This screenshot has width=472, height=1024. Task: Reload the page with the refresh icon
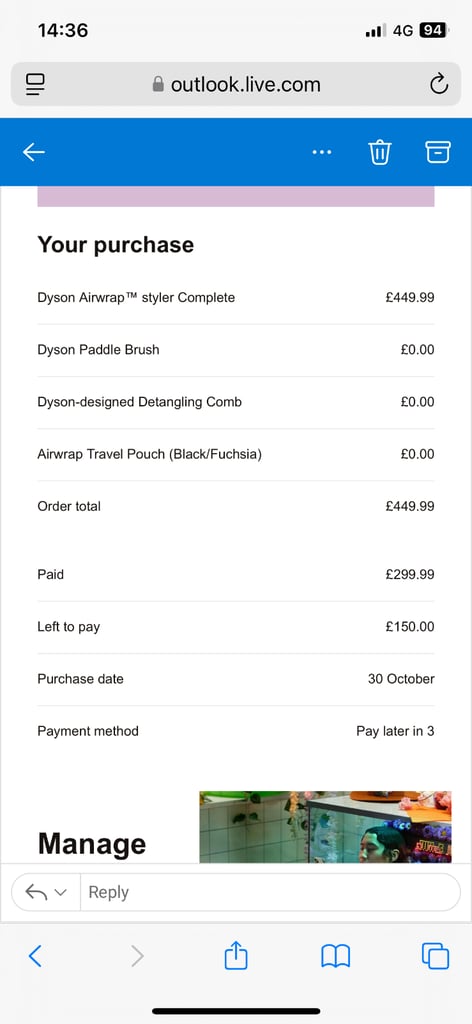(439, 84)
